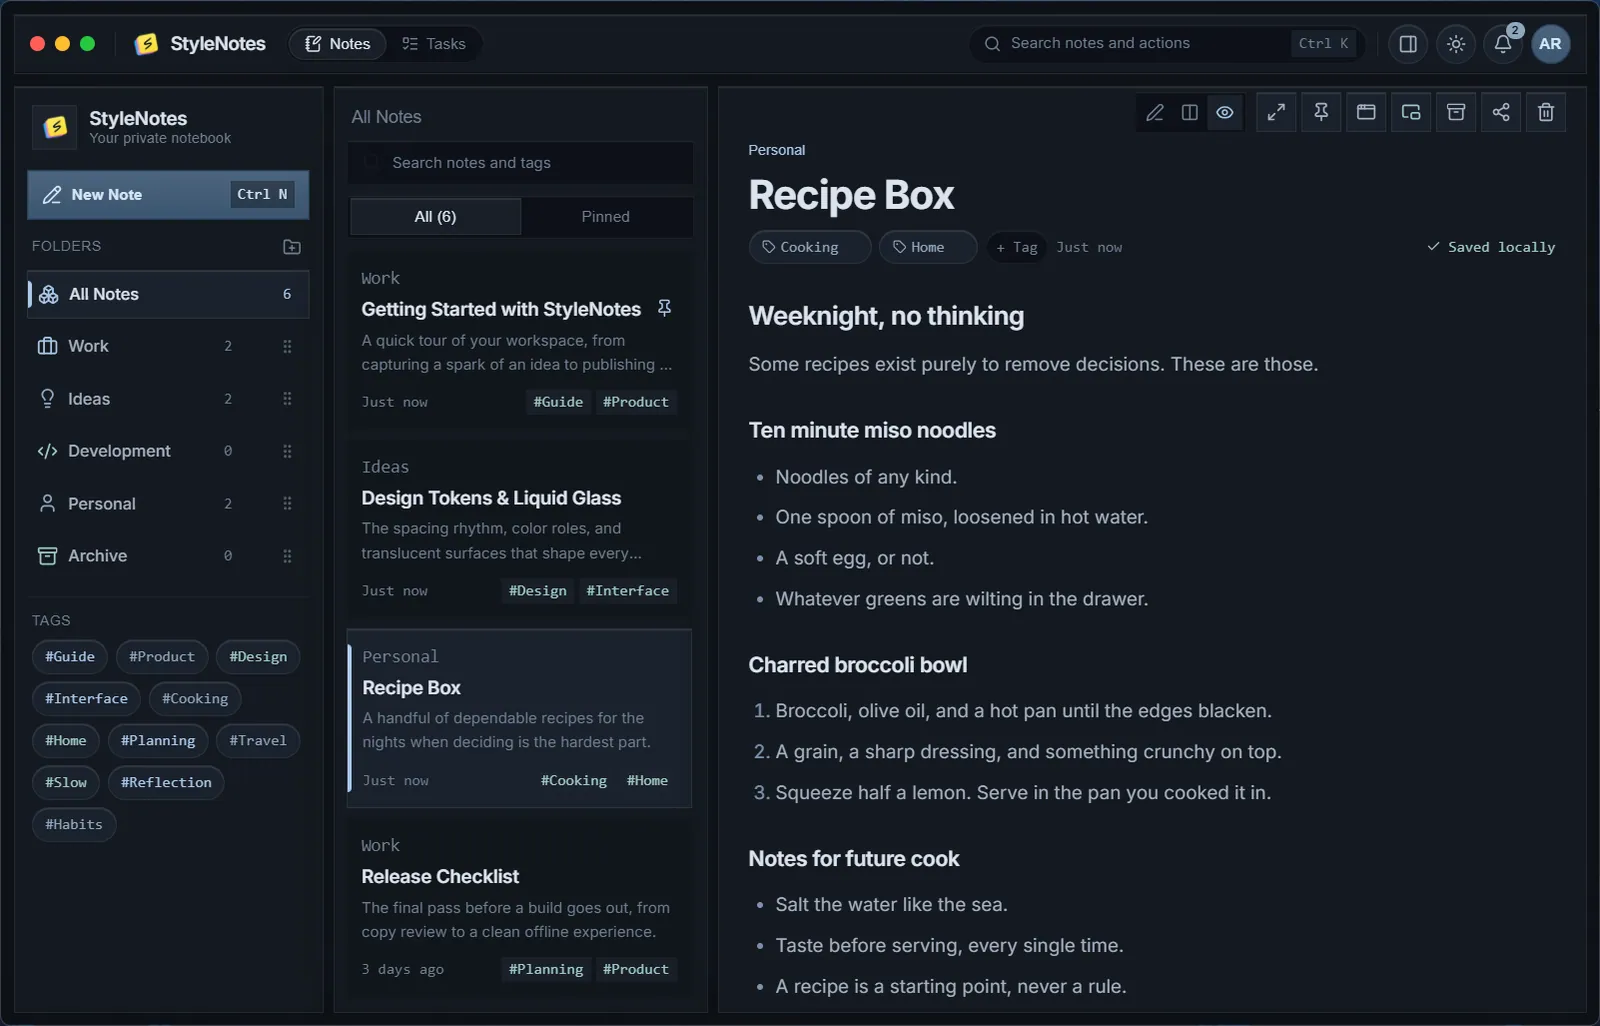This screenshot has height=1026, width=1600.
Task: Grab the drag handle on the Work folder
Action: coord(287,347)
